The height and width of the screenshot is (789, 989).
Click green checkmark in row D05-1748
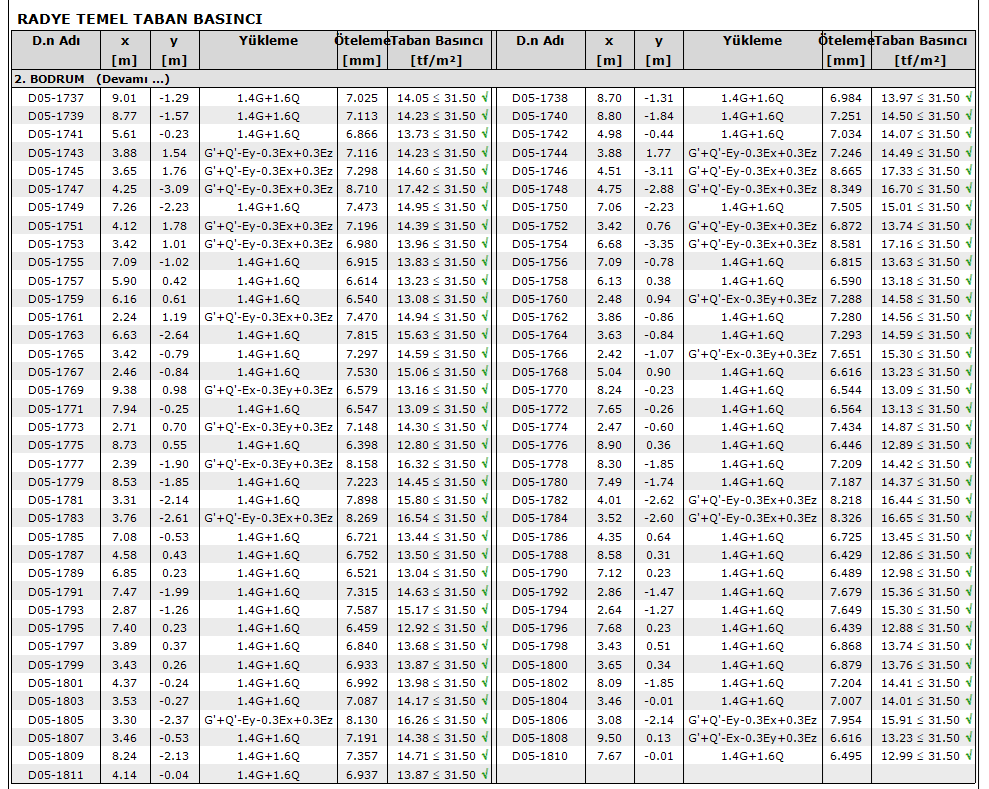tap(969, 189)
